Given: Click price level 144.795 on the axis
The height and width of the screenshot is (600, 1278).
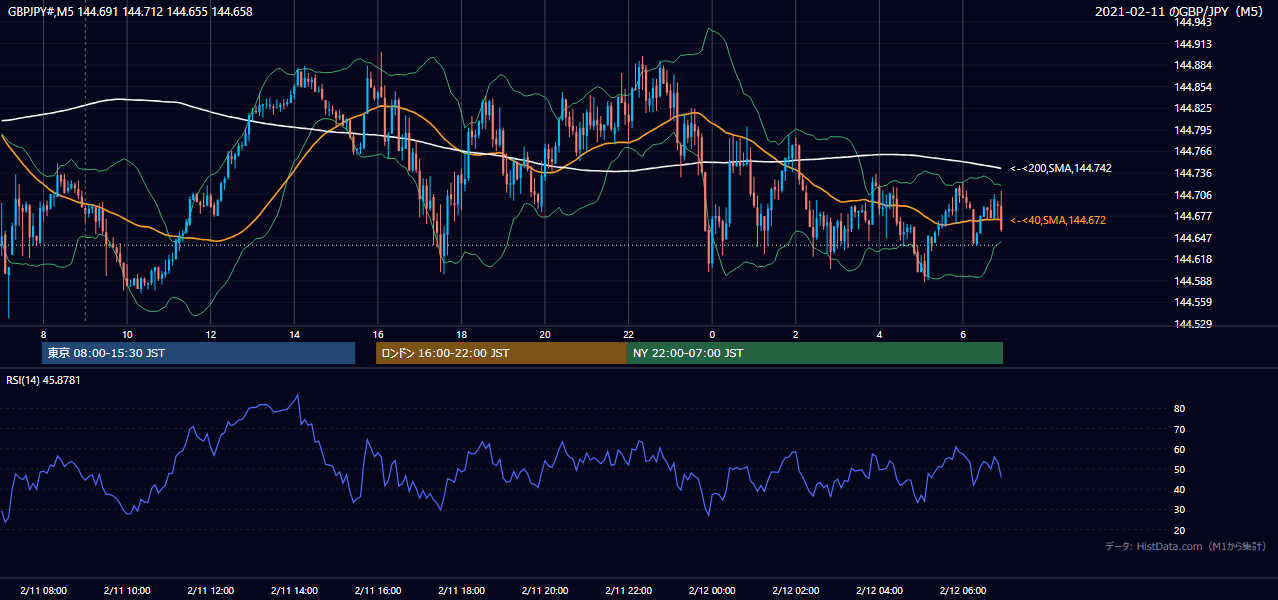Looking at the screenshot, I should (x=1194, y=130).
